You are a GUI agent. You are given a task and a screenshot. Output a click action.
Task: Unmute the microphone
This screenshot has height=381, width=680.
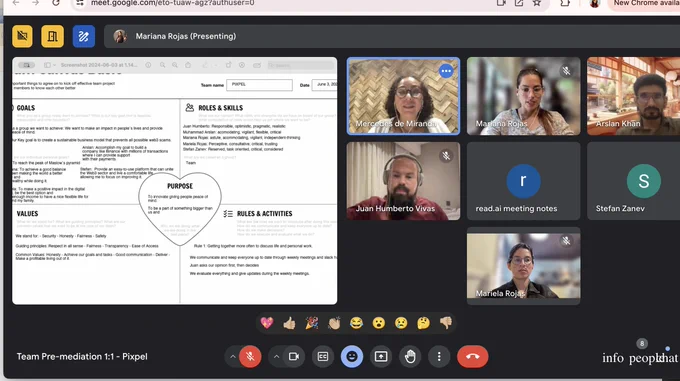(x=250, y=357)
